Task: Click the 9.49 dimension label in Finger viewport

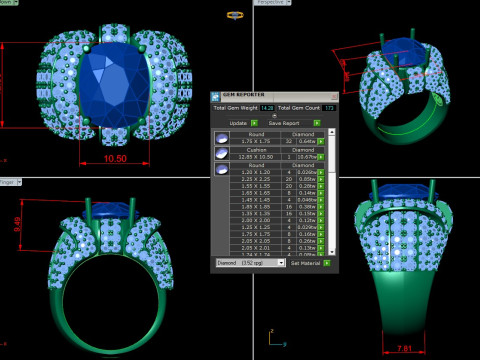Action: [17, 224]
